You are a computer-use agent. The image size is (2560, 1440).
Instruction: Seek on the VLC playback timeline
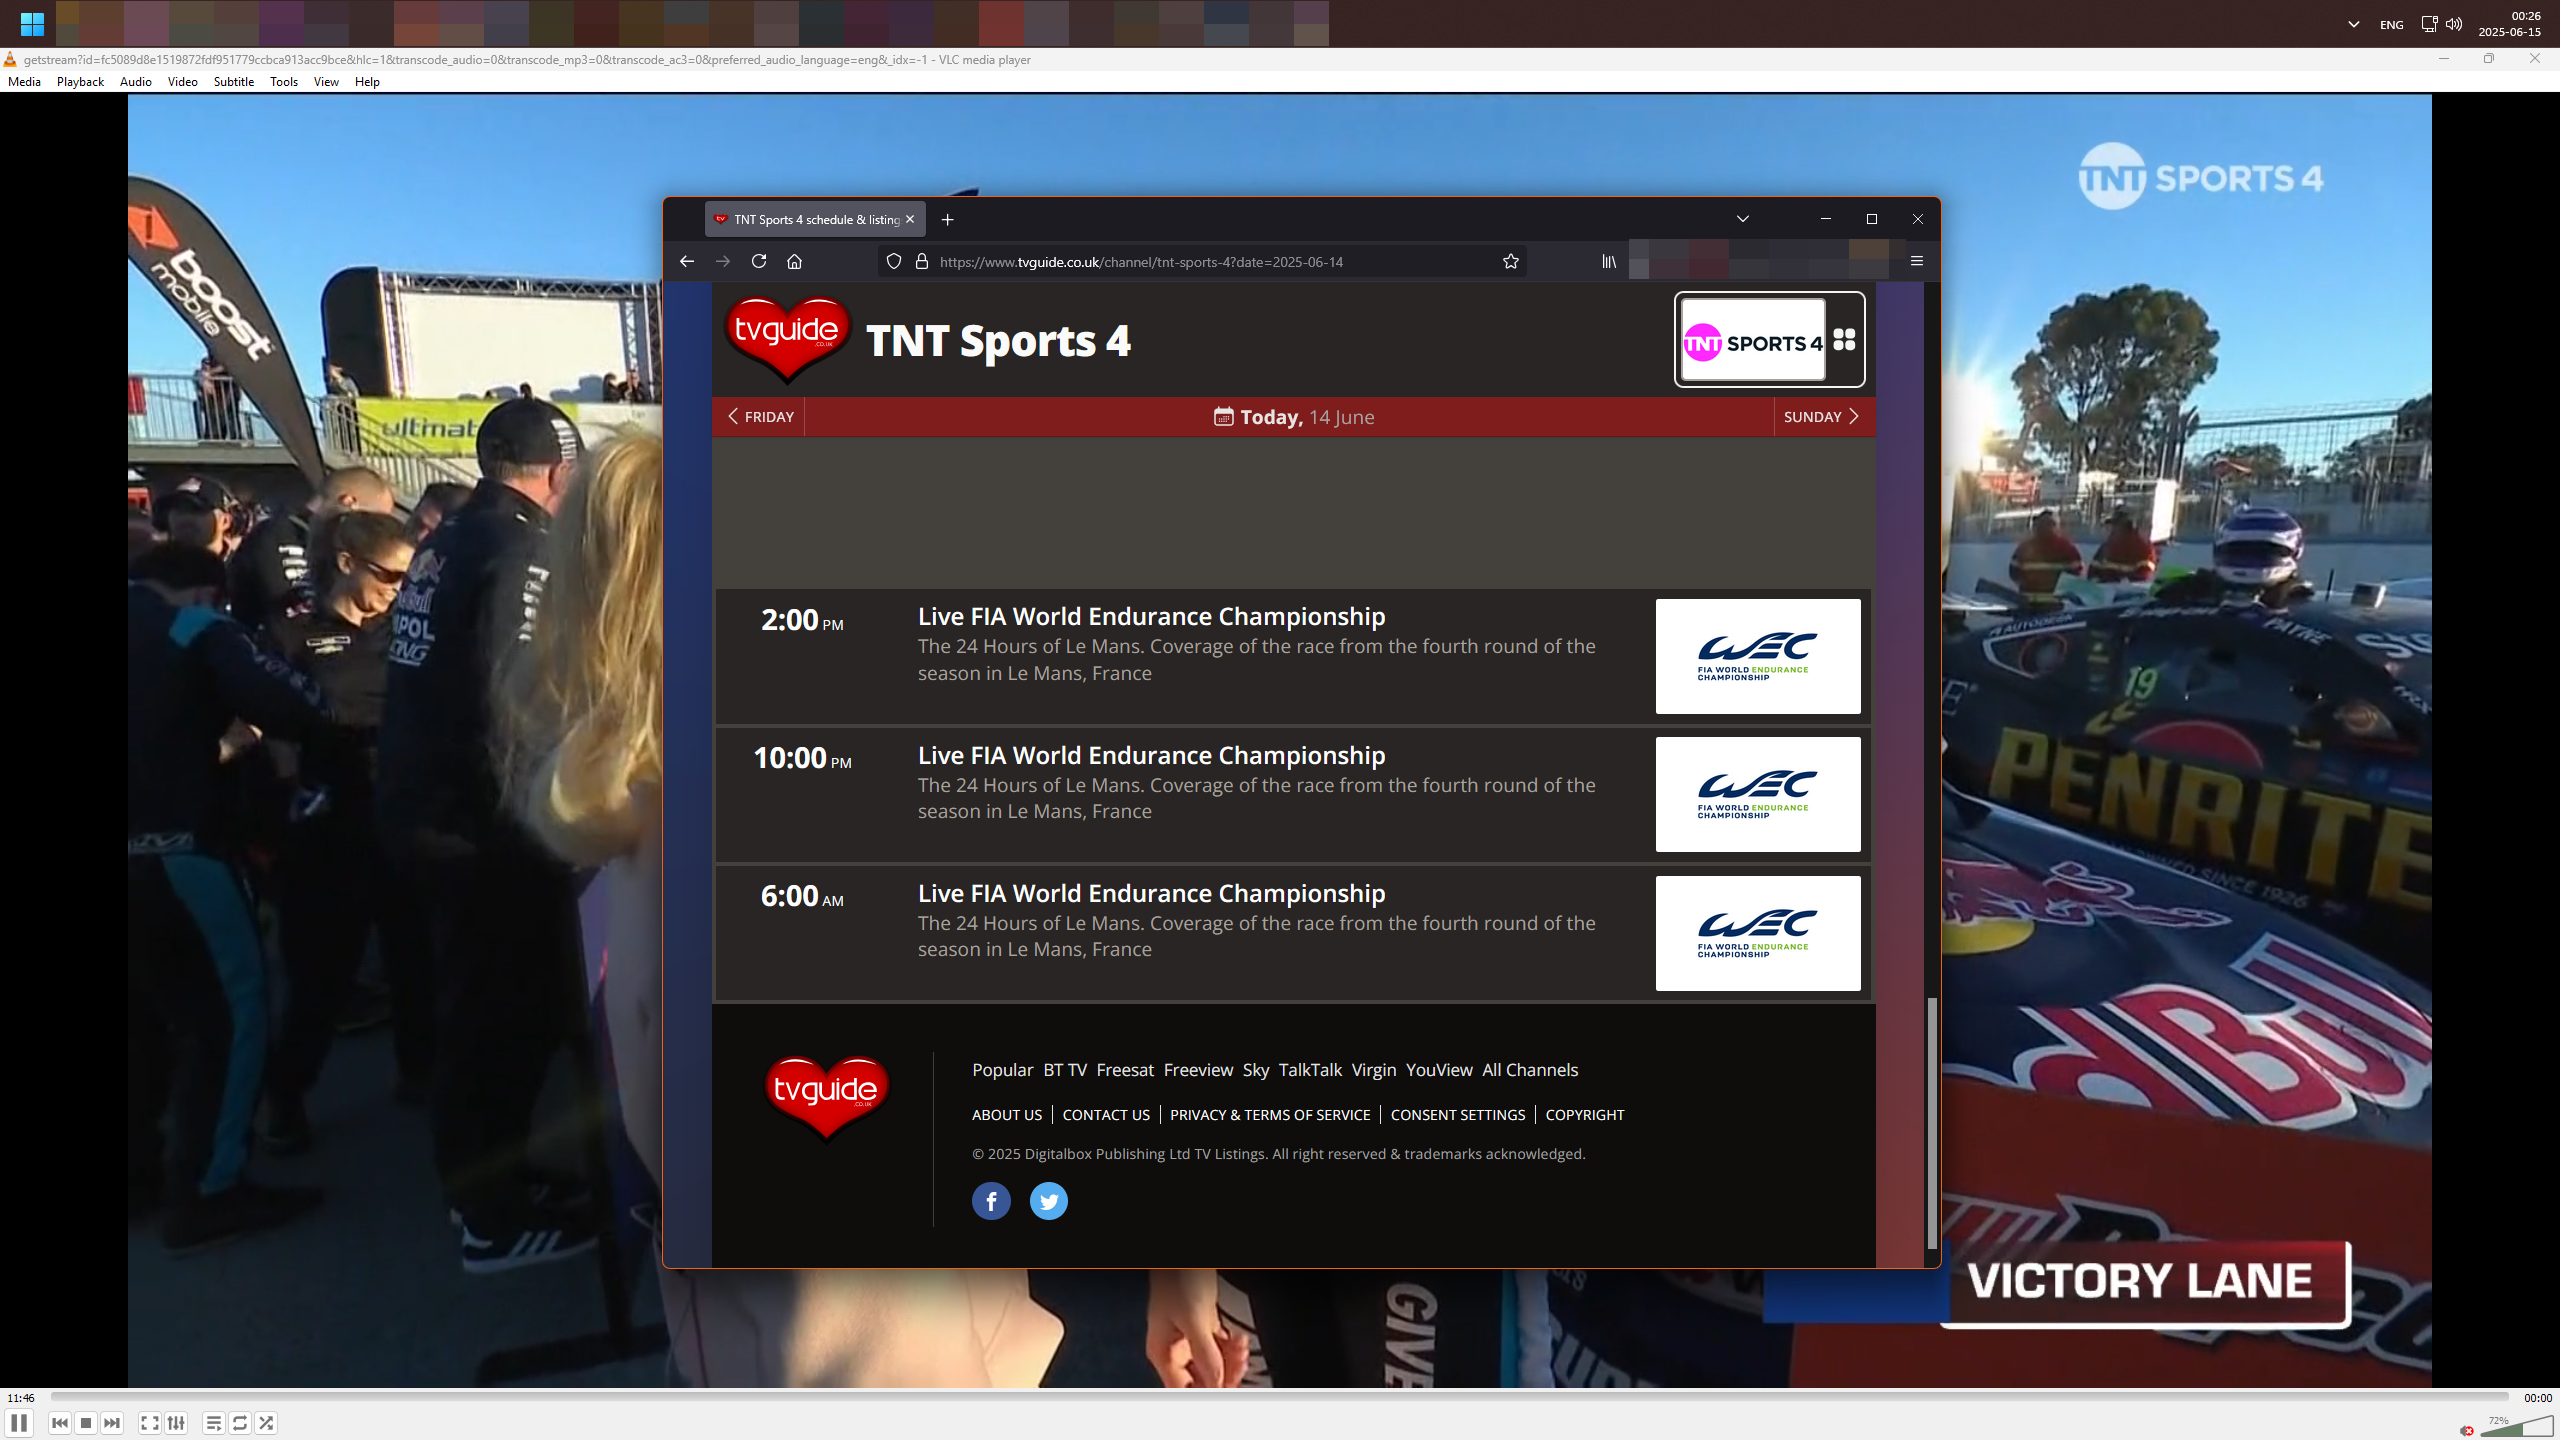point(1280,1397)
